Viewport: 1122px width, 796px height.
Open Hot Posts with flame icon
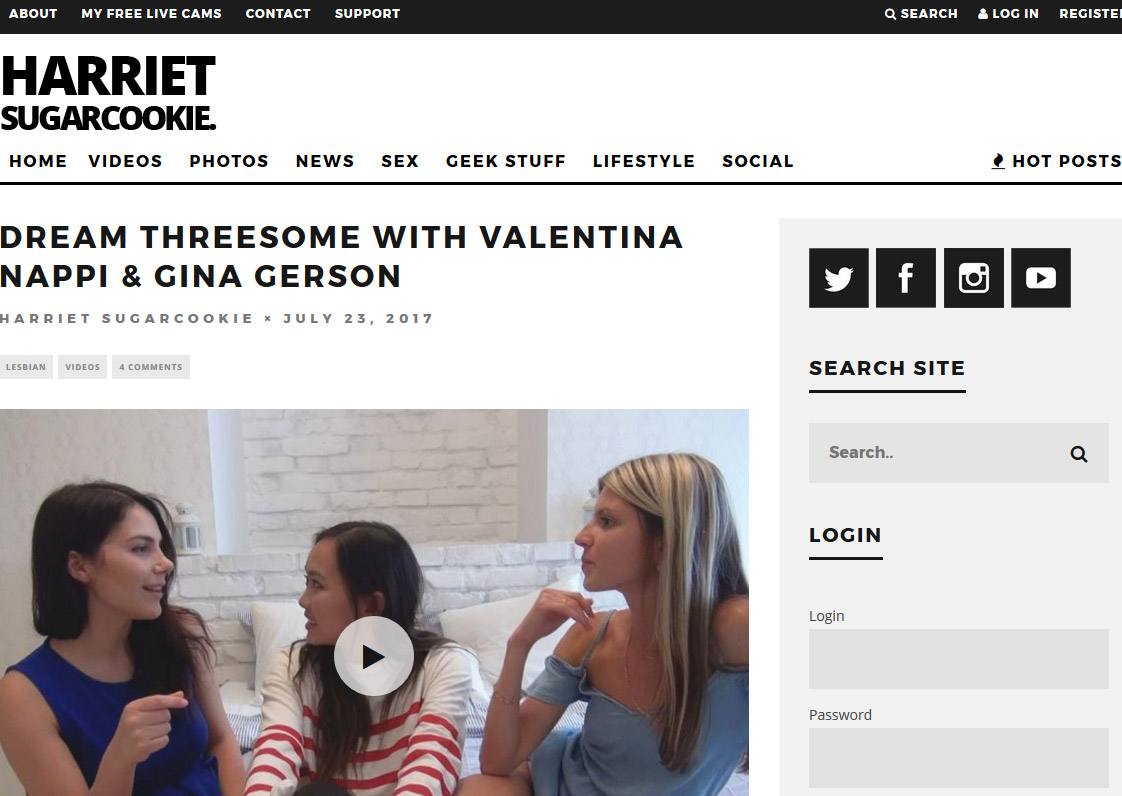(1056, 161)
